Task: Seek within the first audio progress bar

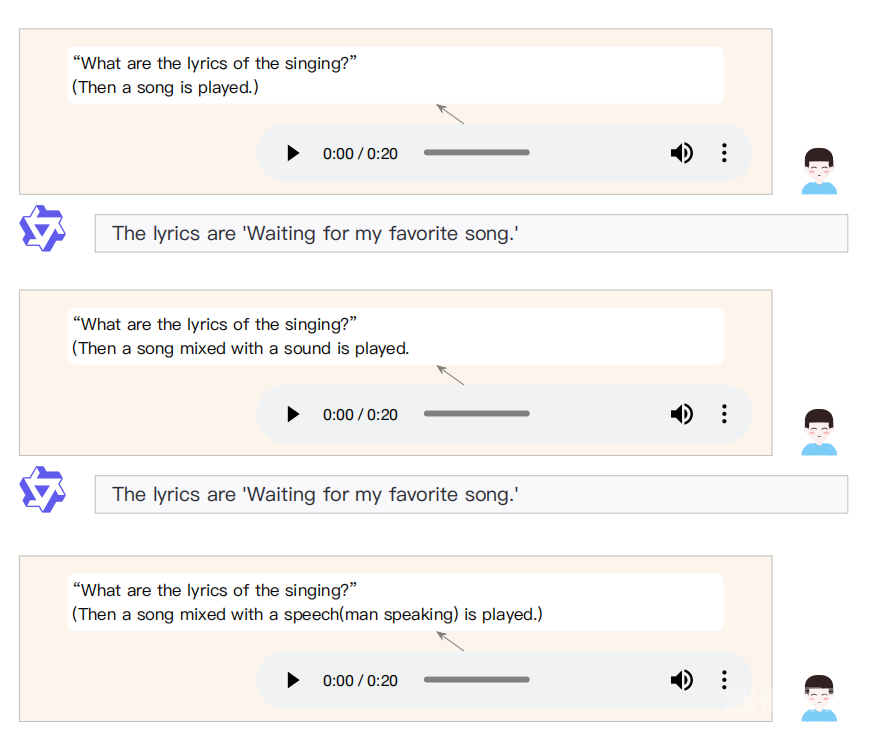Action: (x=477, y=152)
